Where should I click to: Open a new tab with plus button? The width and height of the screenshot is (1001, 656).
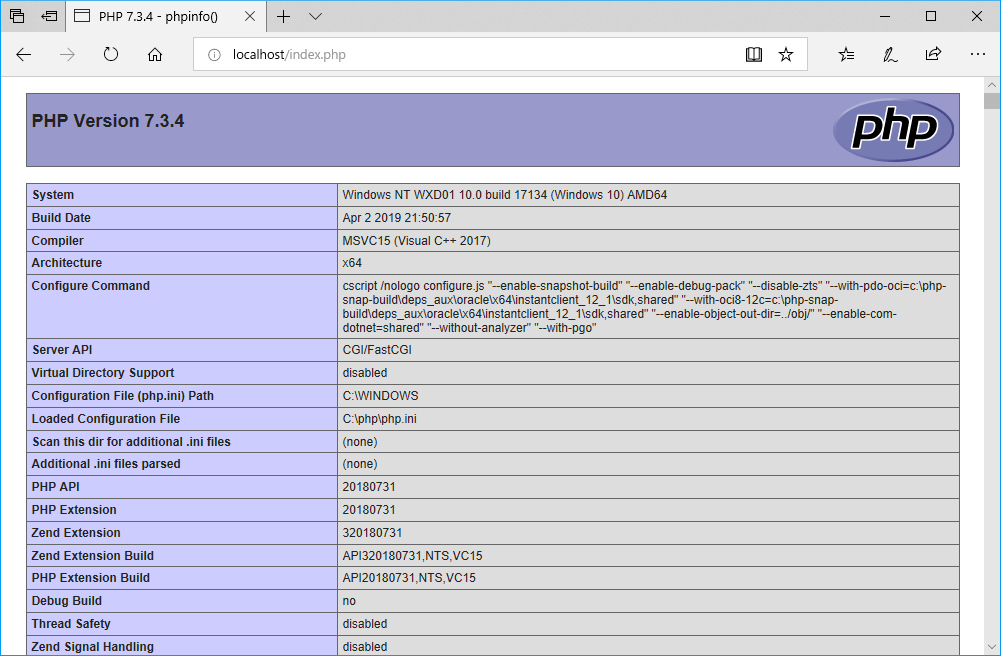coord(282,17)
